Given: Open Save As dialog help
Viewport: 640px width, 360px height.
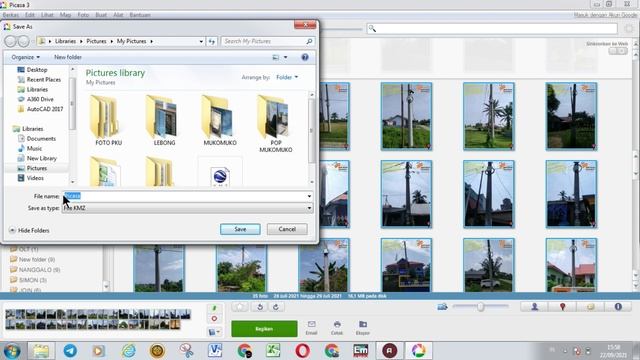Looking at the screenshot, I should [x=305, y=58].
